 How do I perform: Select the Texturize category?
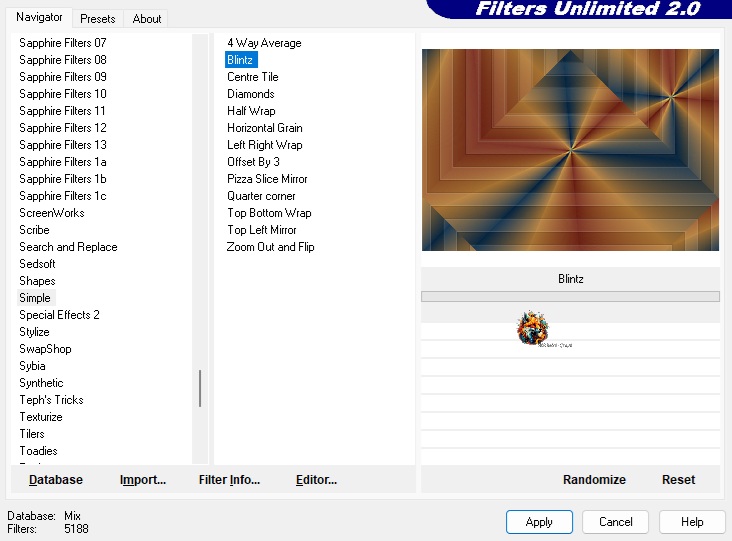click(41, 417)
